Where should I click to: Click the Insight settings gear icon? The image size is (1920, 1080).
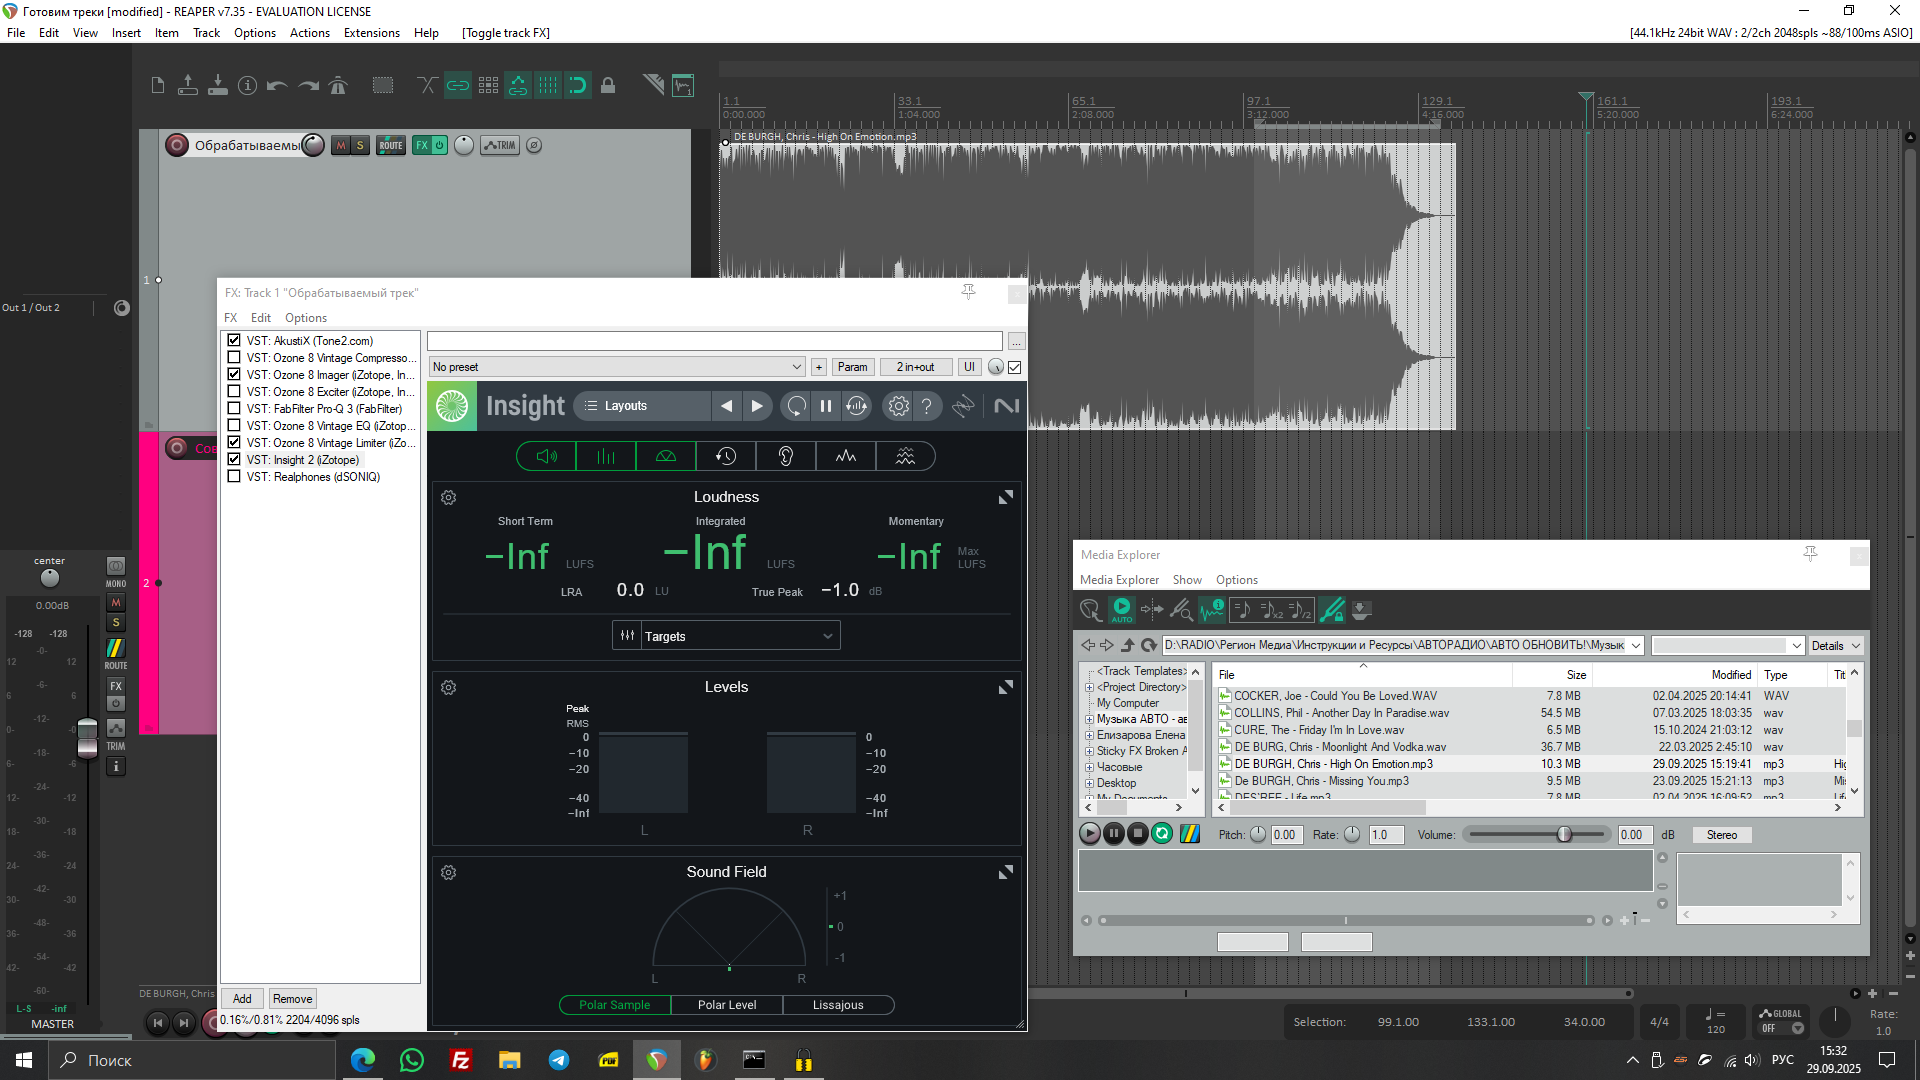[898, 406]
